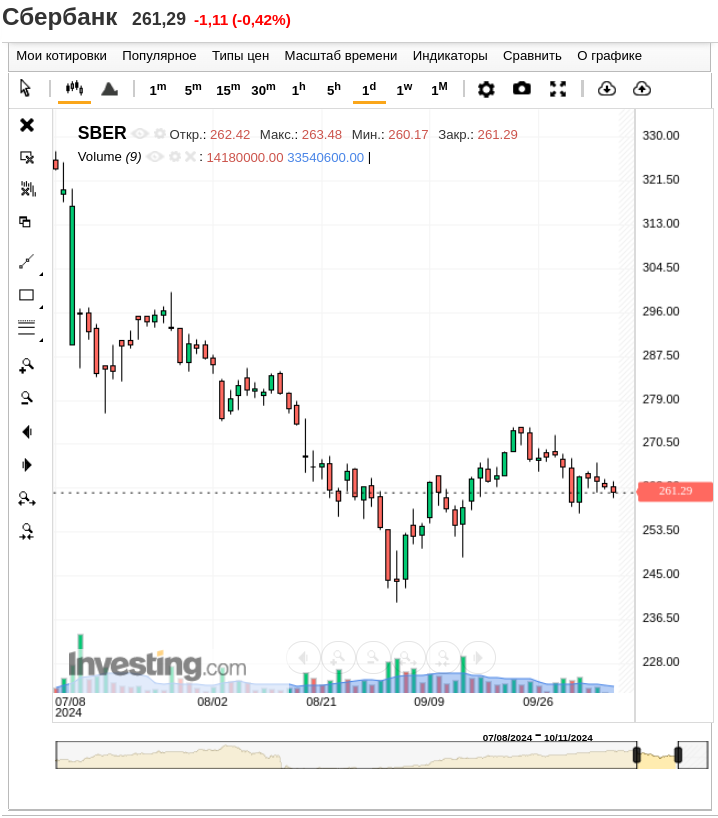The image size is (718, 818).
Task: Set timeframe to 1 month
Action: 439,89
